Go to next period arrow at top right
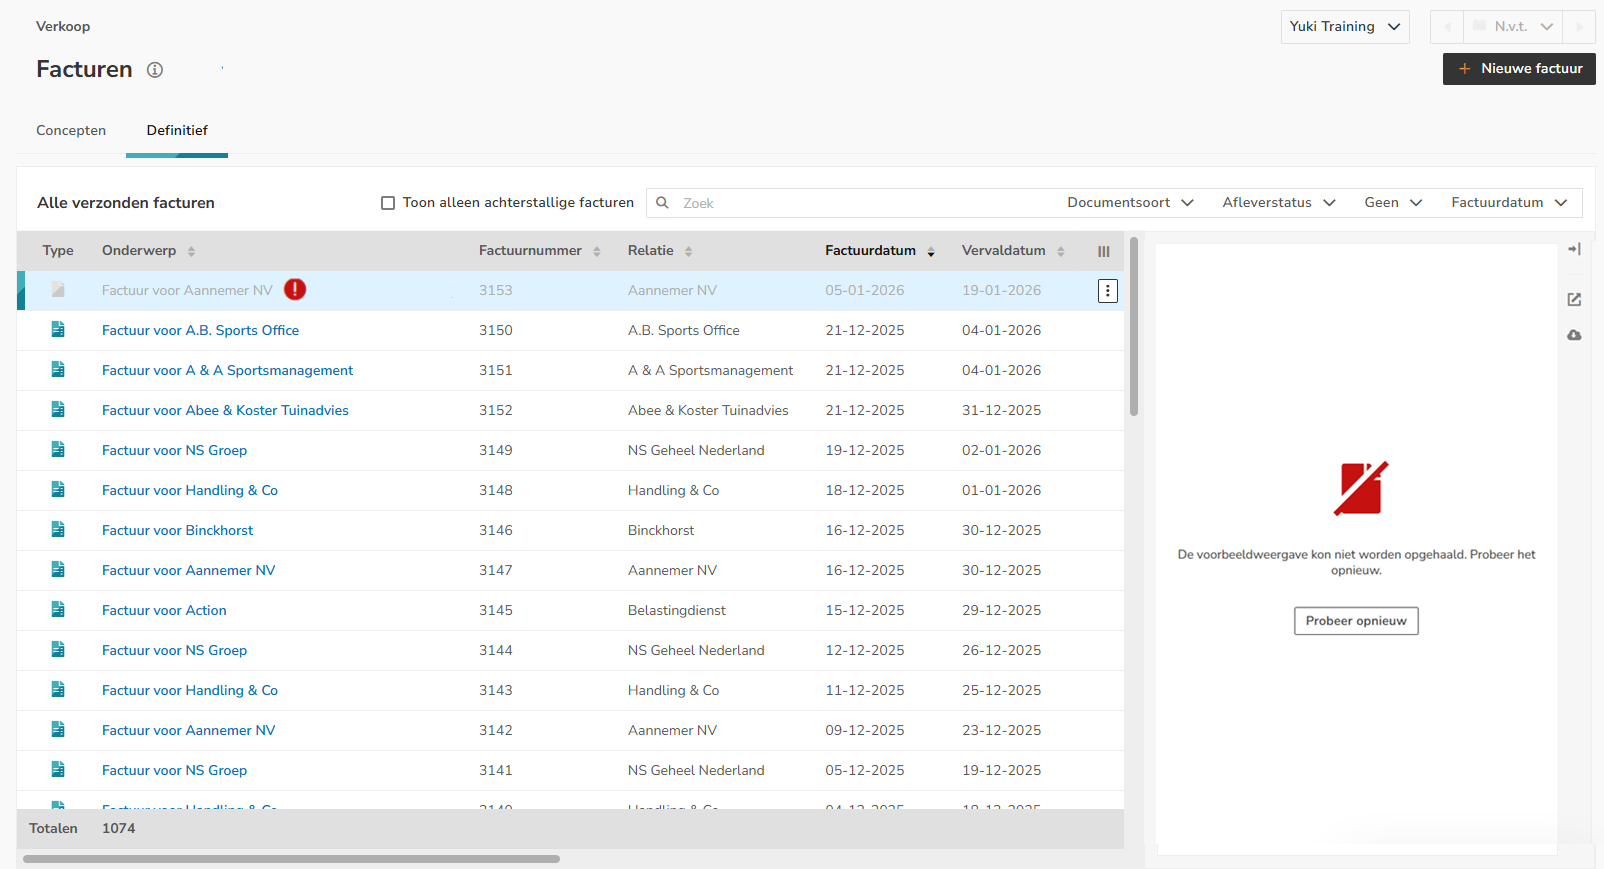1604x869 pixels. click(x=1580, y=27)
